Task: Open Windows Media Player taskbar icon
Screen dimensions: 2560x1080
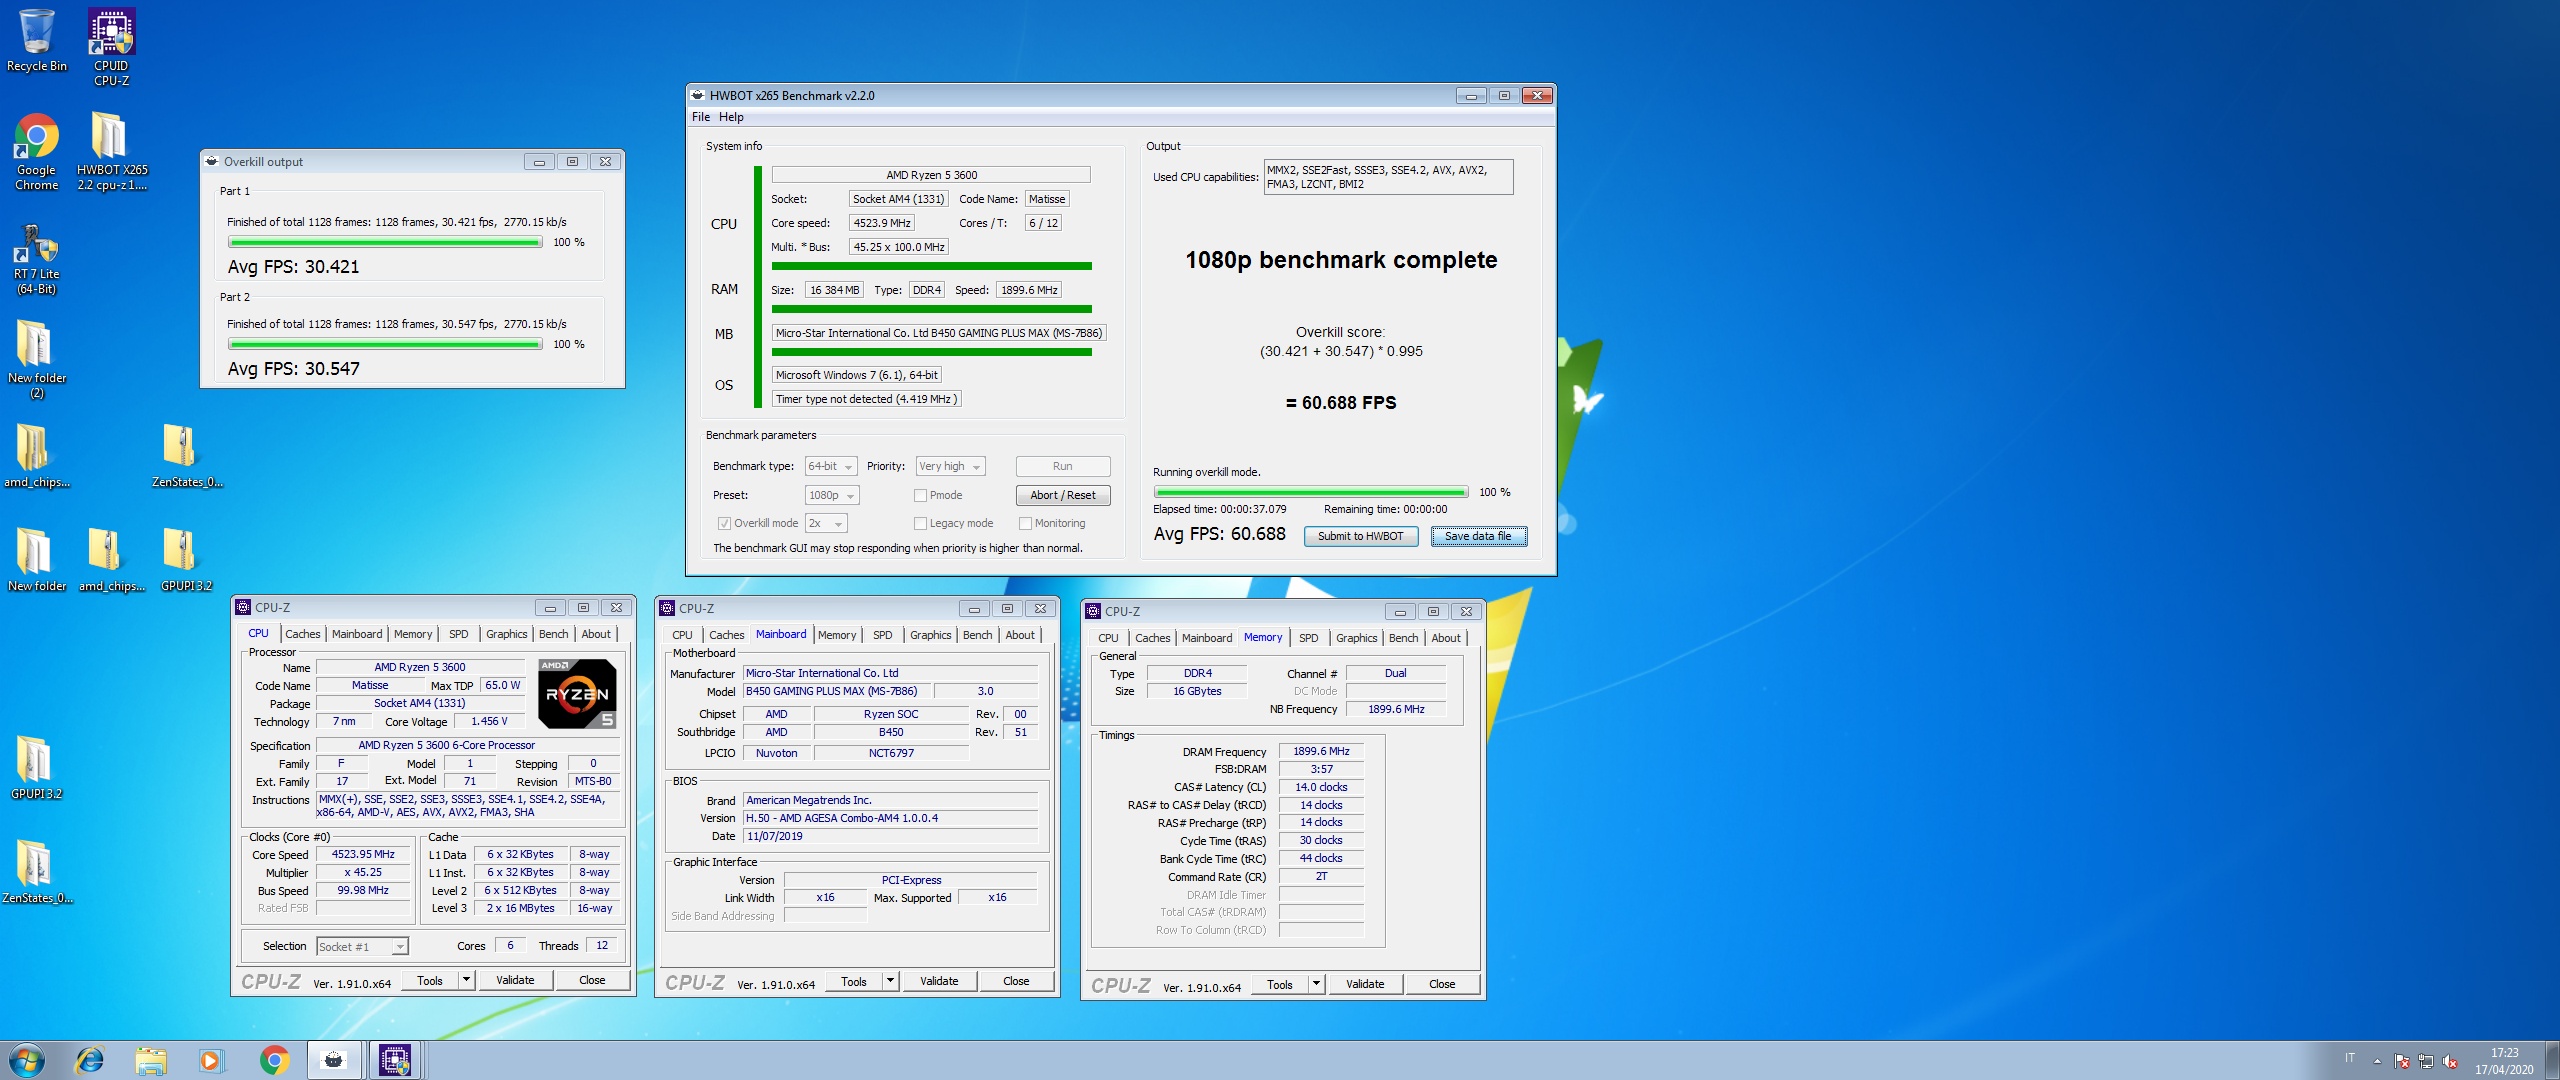Action: [x=211, y=1060]
